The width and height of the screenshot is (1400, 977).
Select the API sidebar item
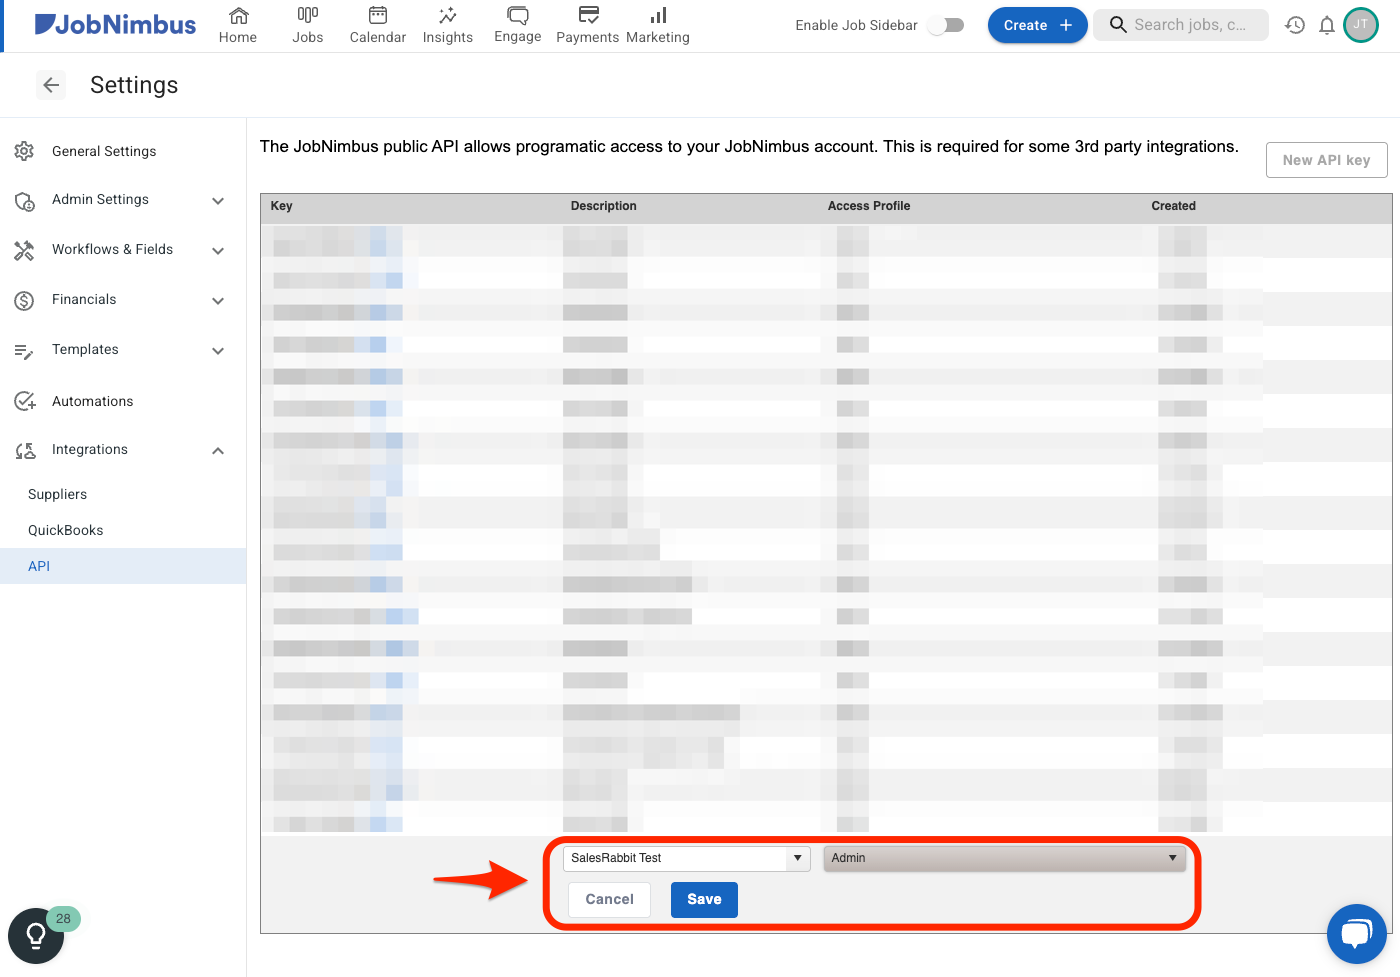click(123, 566)
